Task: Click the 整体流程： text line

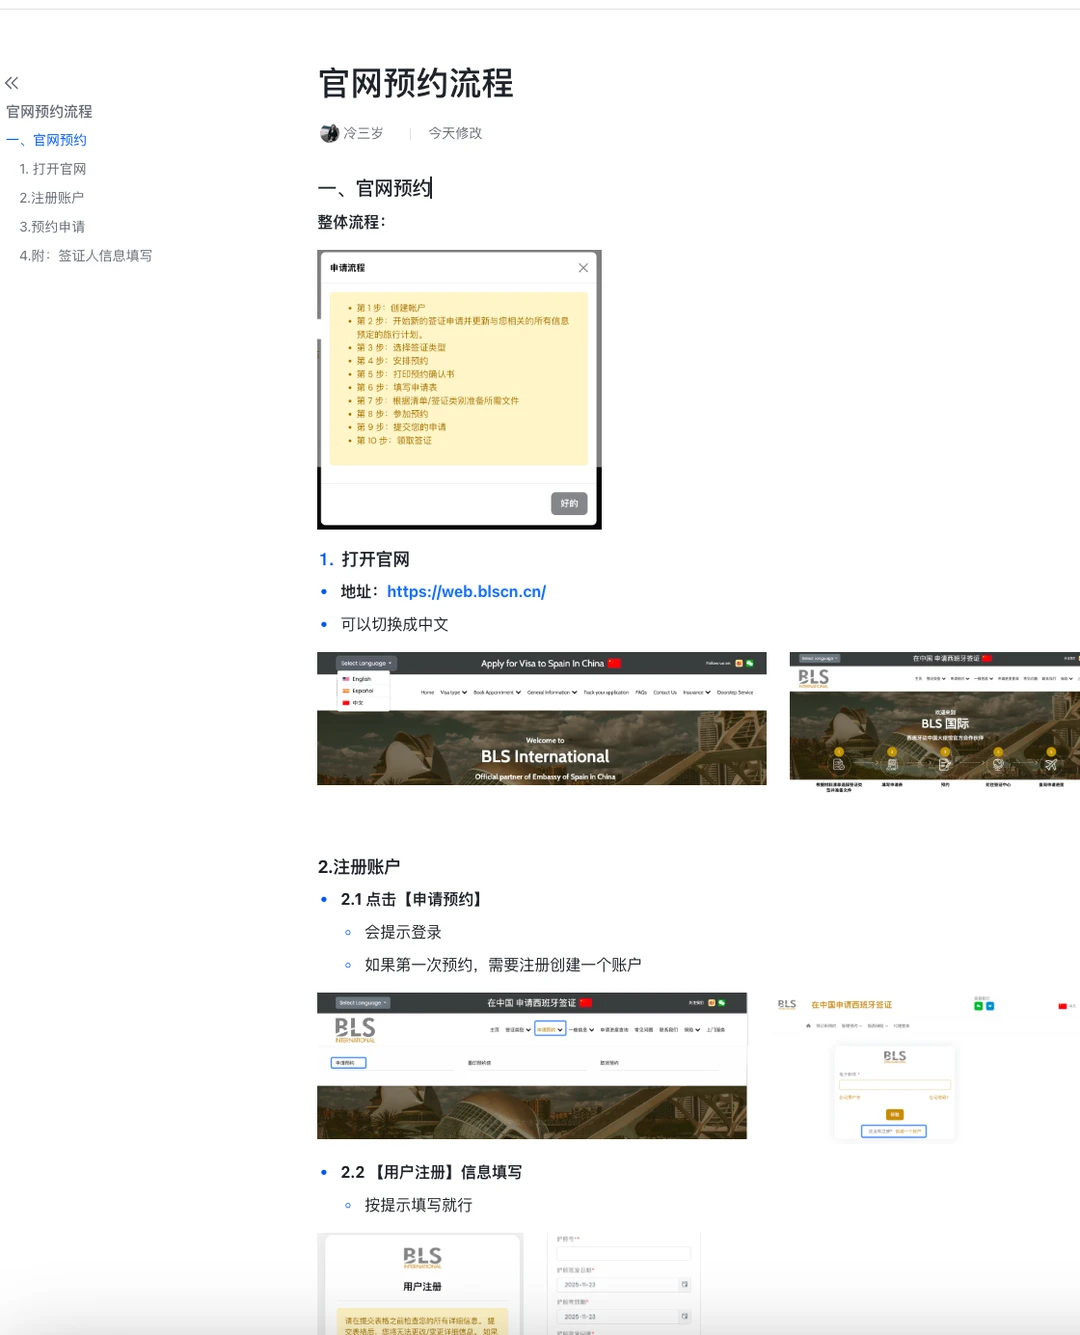Action: (351, 222)
